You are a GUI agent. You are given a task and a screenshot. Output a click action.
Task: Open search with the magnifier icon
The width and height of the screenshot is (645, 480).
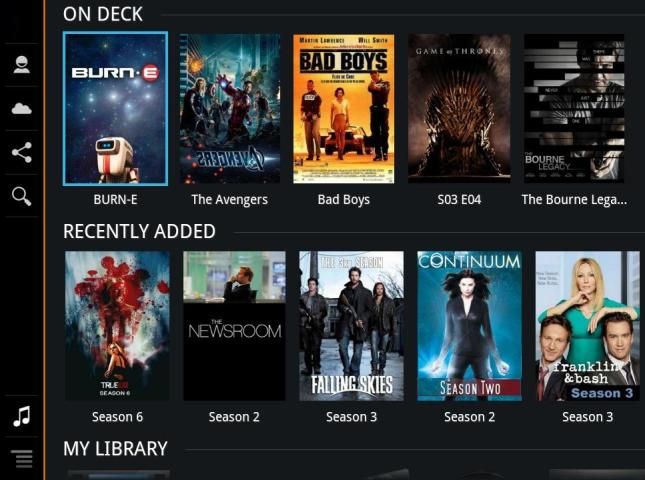[x=21, y=196]
